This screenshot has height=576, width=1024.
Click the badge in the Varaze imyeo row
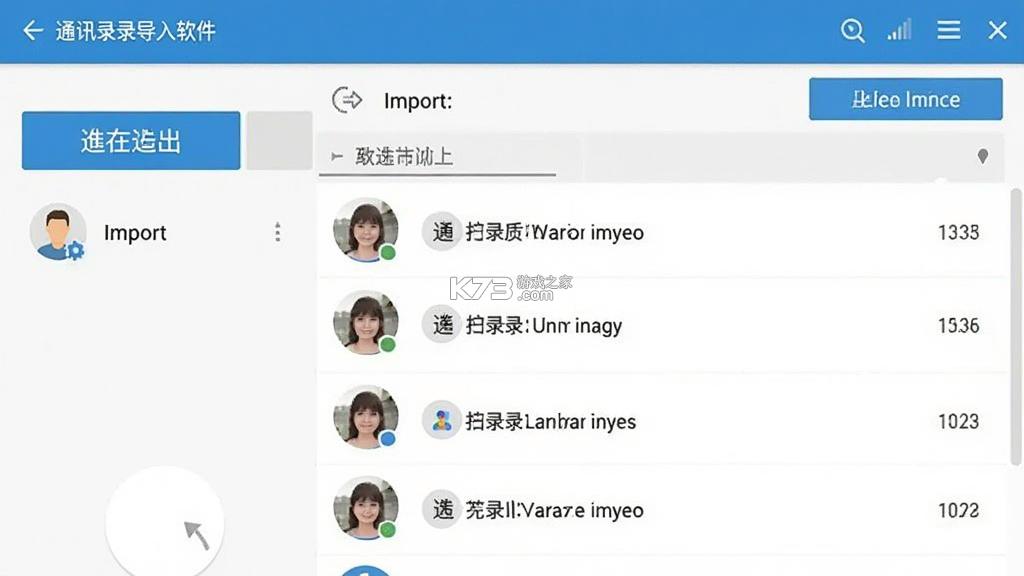tap(442, 509)
